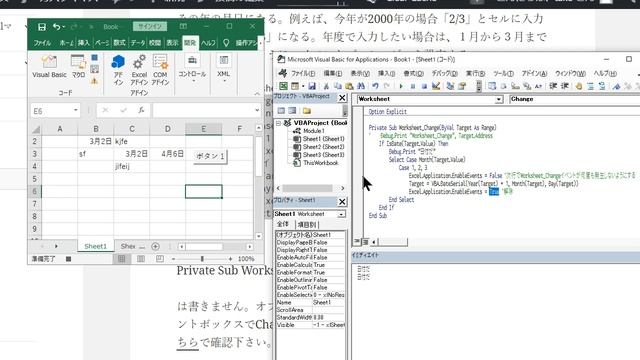Switch to Page Break Preview in status bar

click(x=160, y=259)
